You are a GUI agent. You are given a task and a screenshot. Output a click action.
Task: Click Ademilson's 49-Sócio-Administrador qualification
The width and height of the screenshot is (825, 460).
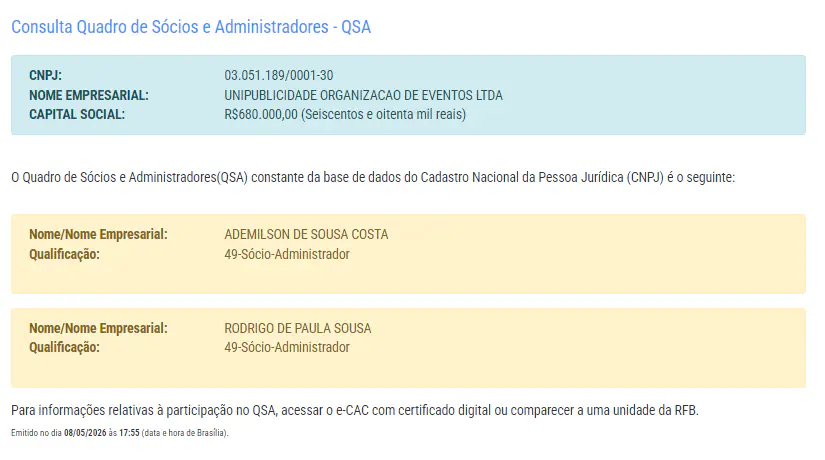pyautogui.click(x=287, y=254)
